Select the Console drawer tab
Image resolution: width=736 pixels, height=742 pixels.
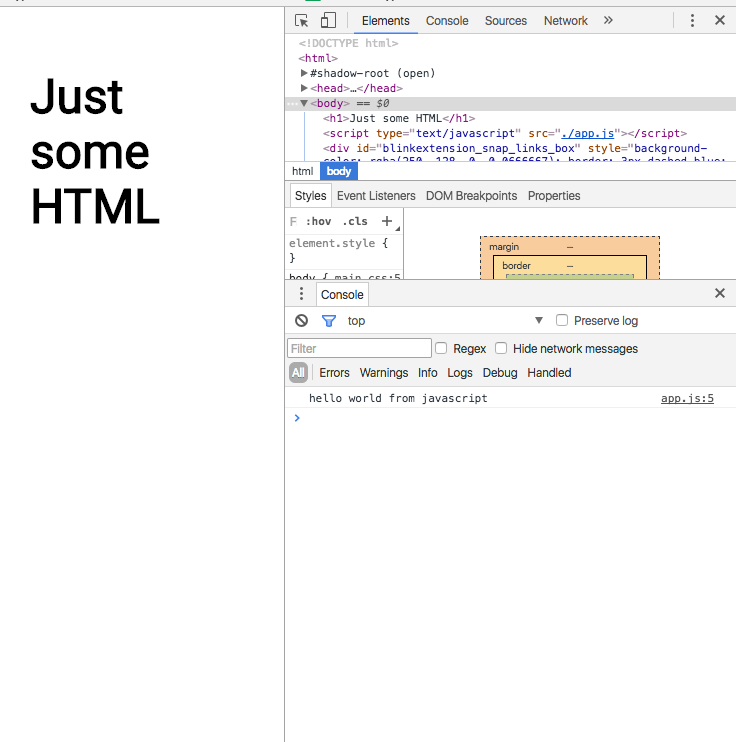[x=342, y=294]
